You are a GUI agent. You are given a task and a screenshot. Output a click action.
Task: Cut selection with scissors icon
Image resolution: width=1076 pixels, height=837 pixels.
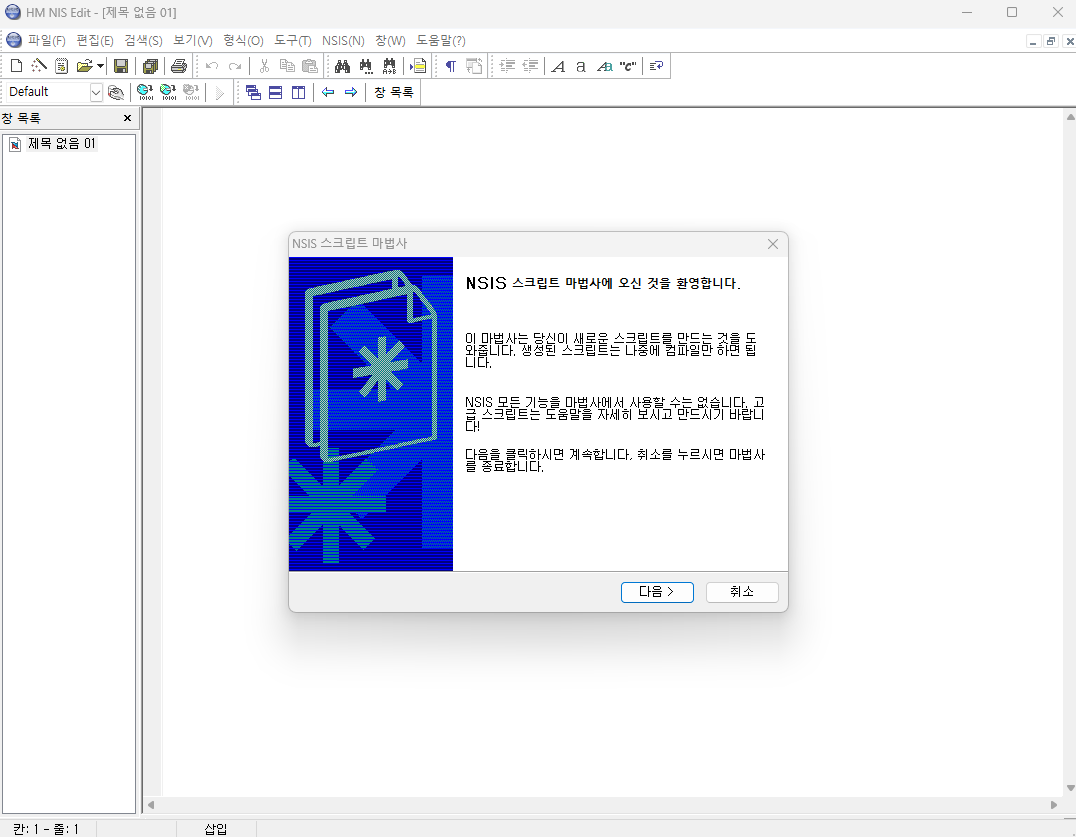click(x=264, y=66)
